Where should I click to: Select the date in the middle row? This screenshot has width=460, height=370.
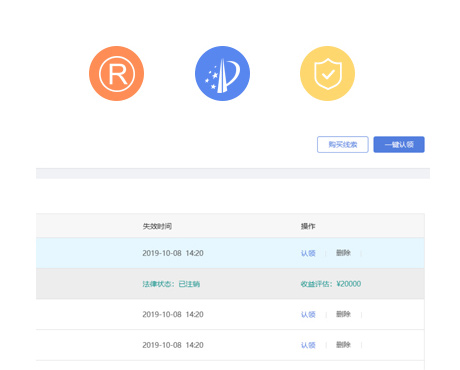(x=173, y=315)
